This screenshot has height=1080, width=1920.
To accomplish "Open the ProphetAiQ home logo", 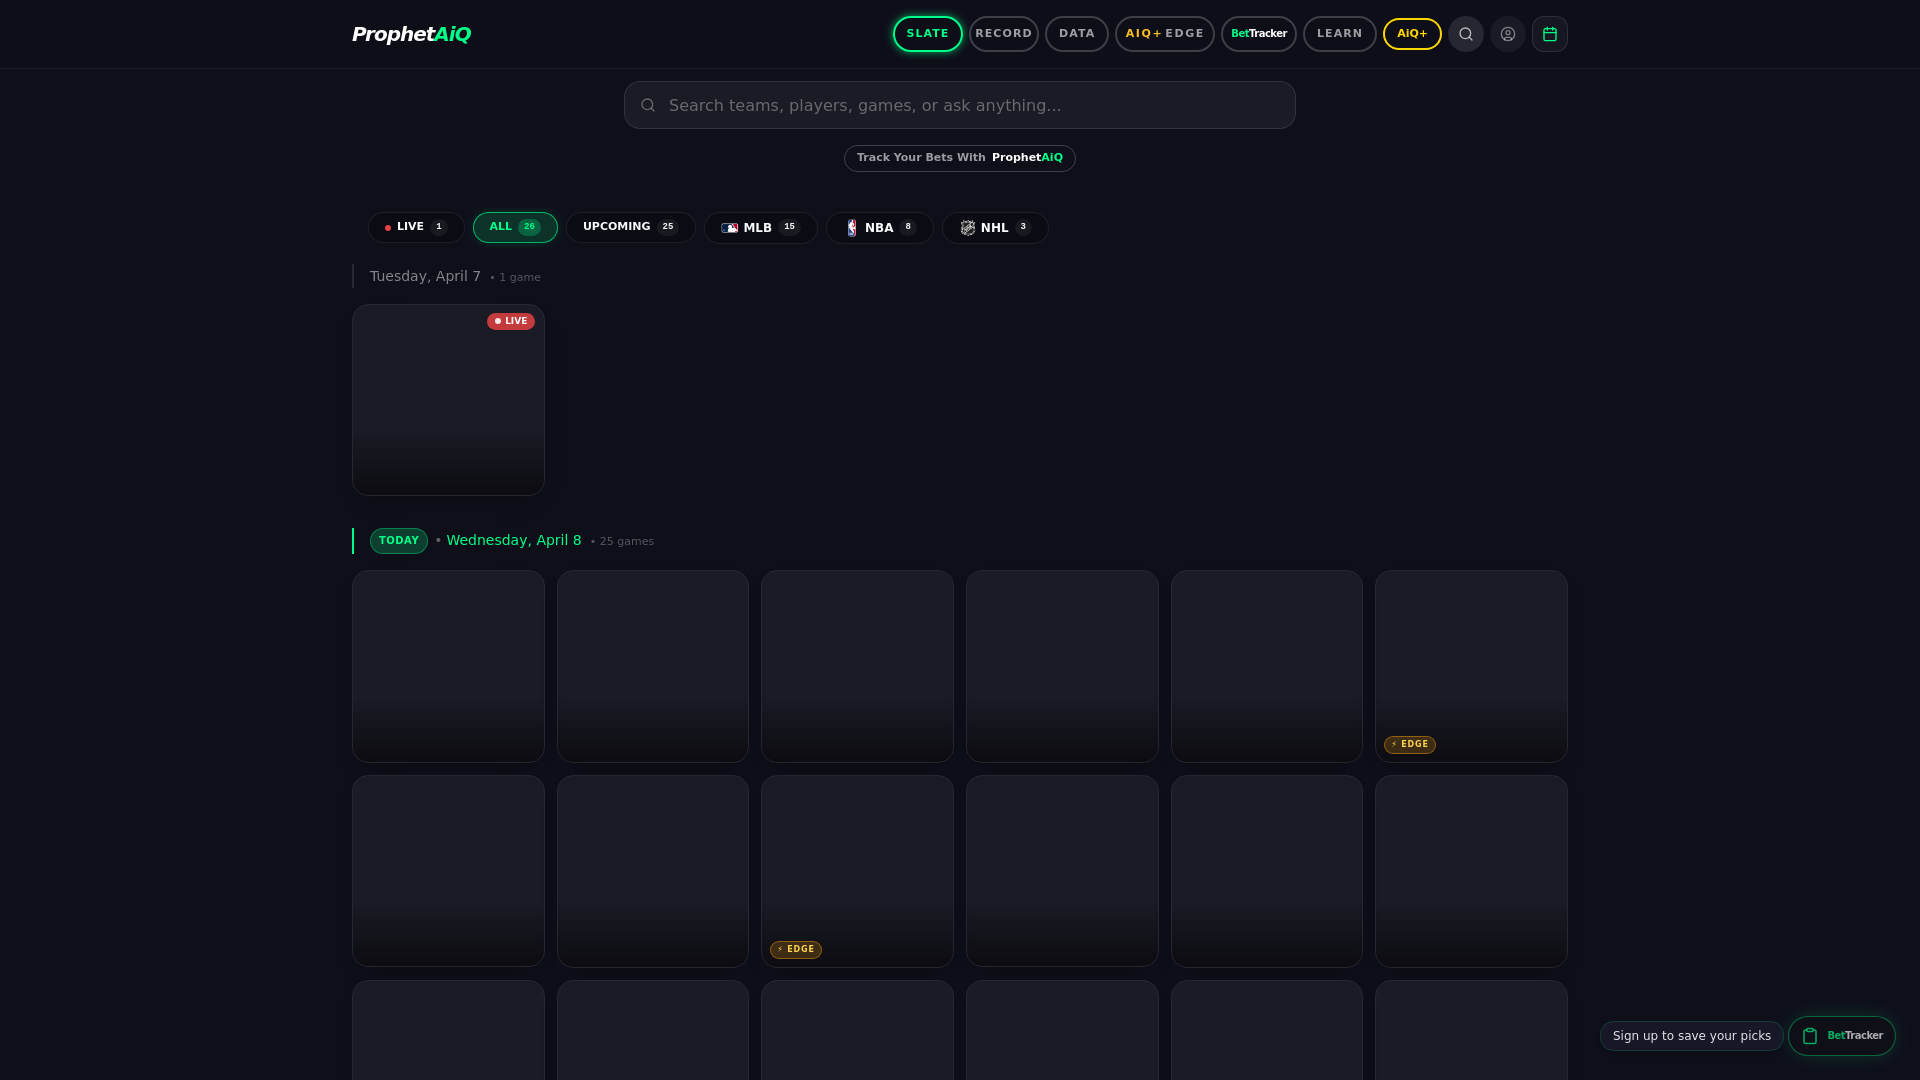I will [x=411, y=34].
